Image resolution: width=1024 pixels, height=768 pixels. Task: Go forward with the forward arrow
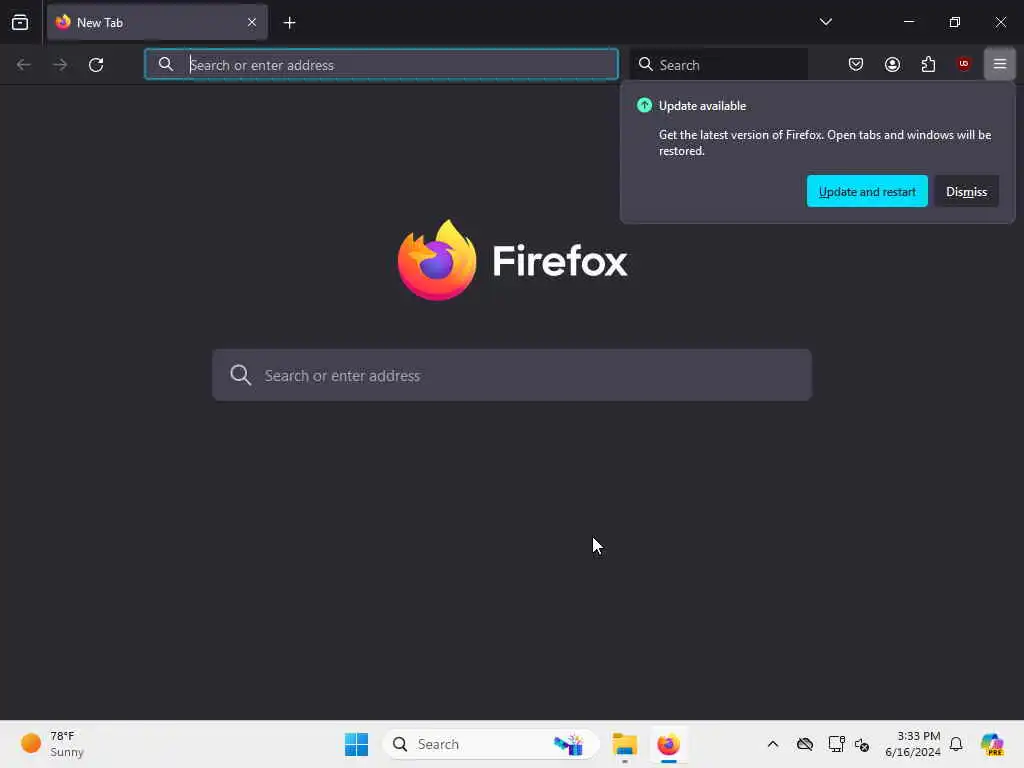pyautogui.click(x=60, y=65)
